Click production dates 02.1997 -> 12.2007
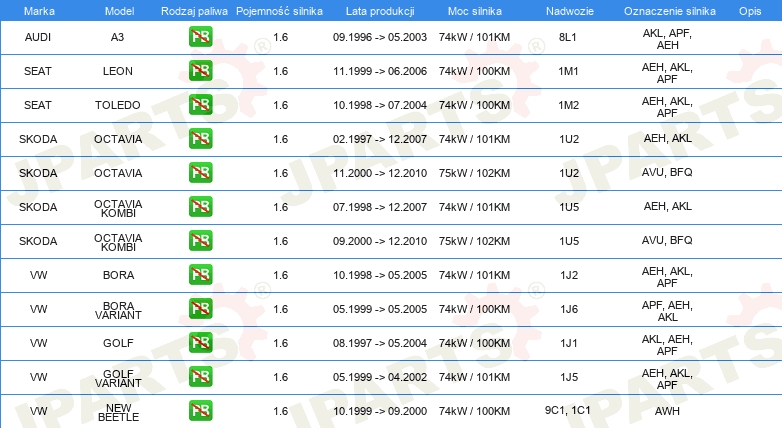The width and height of the screenshot is (782, 428). [x=380, y=139]
